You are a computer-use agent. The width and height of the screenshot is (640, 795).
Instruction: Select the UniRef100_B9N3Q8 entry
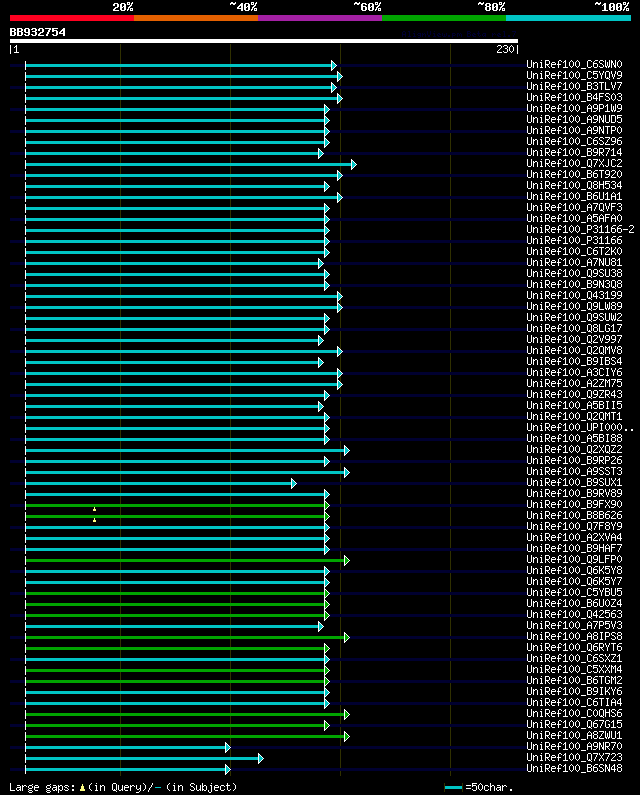coord(574,284)
